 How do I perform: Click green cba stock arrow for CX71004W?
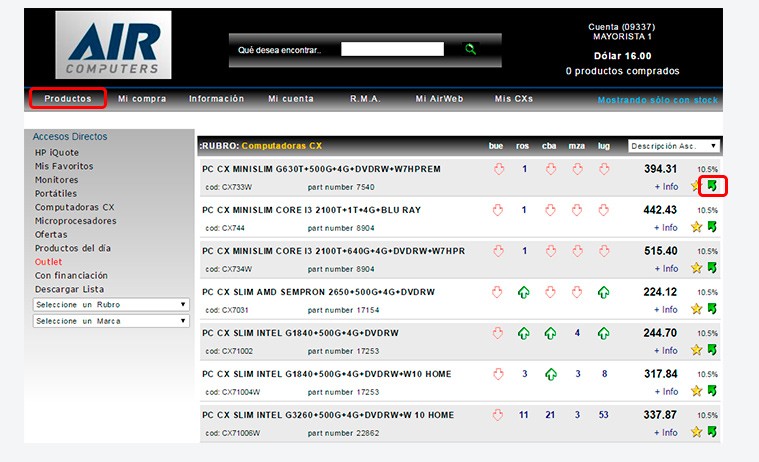[550, 374]
